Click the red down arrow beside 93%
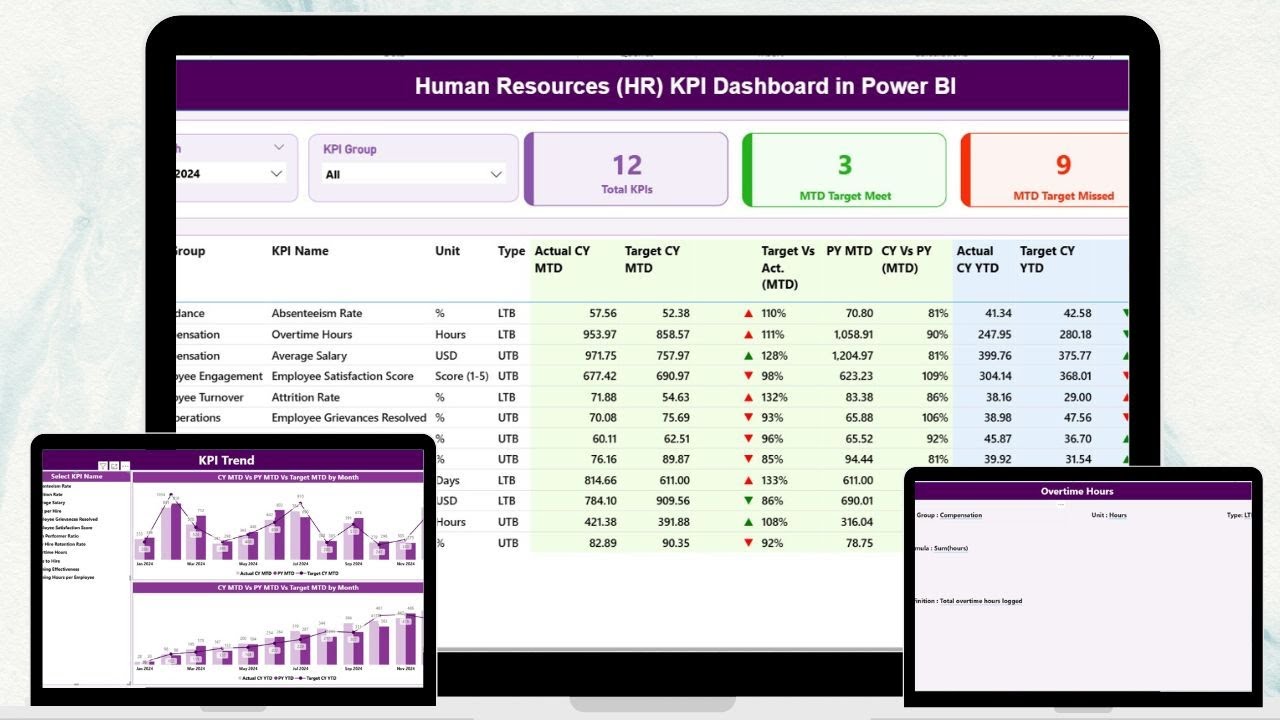 (748, 418)
